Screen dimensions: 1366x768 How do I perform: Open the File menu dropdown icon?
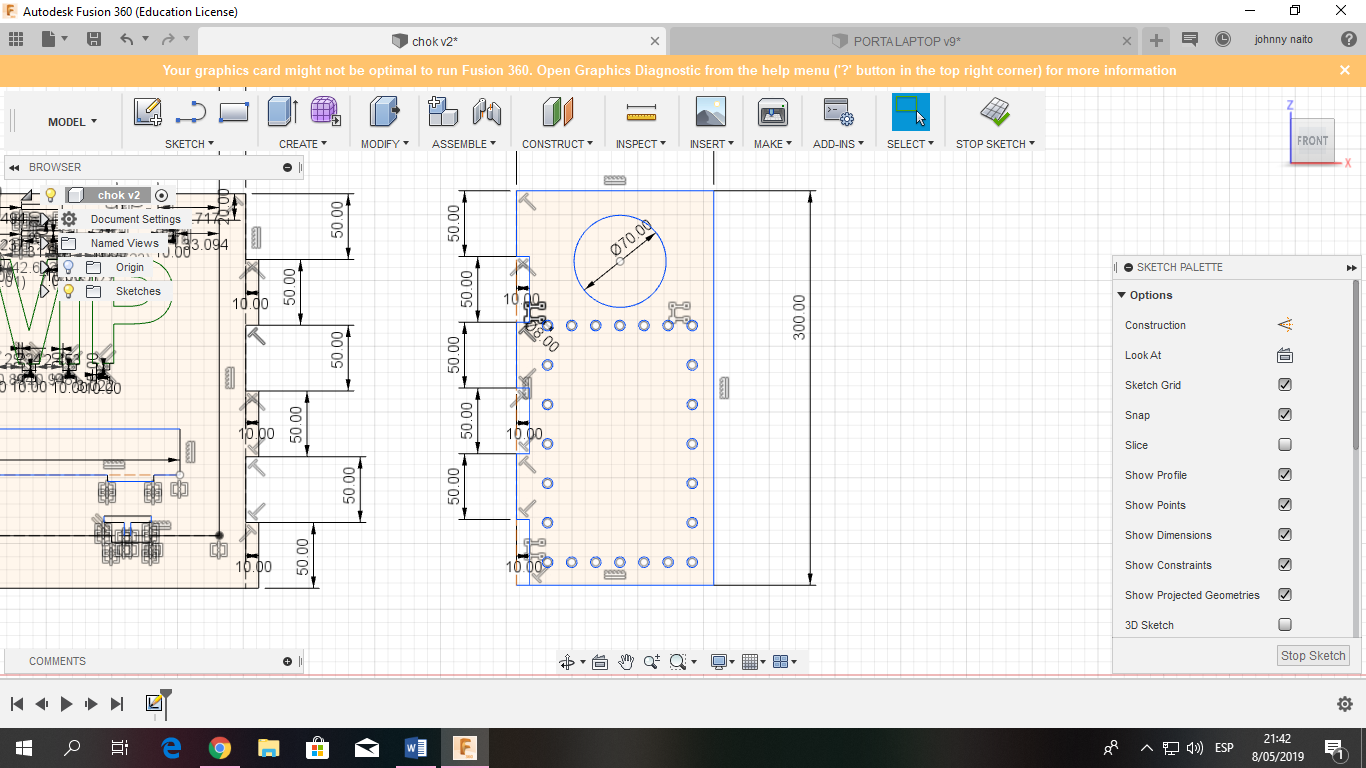[53, 40]
